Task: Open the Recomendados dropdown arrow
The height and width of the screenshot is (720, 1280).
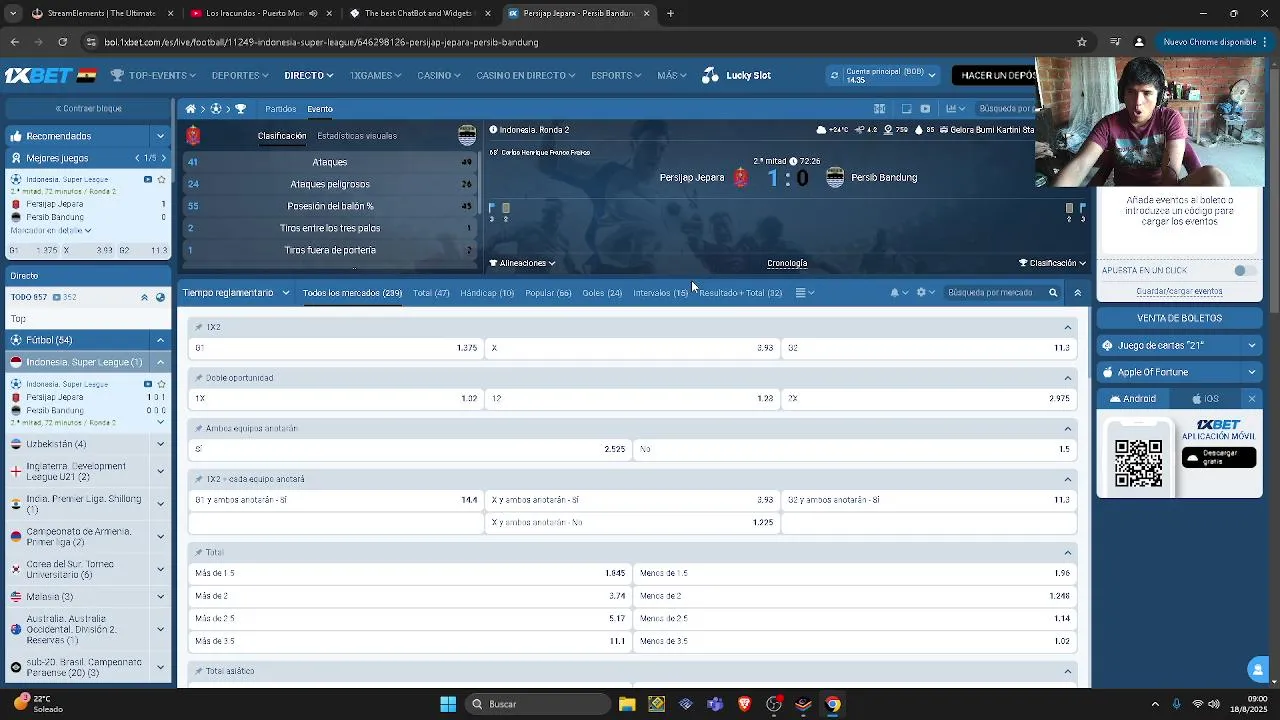Action: click(x=160, y=136)
